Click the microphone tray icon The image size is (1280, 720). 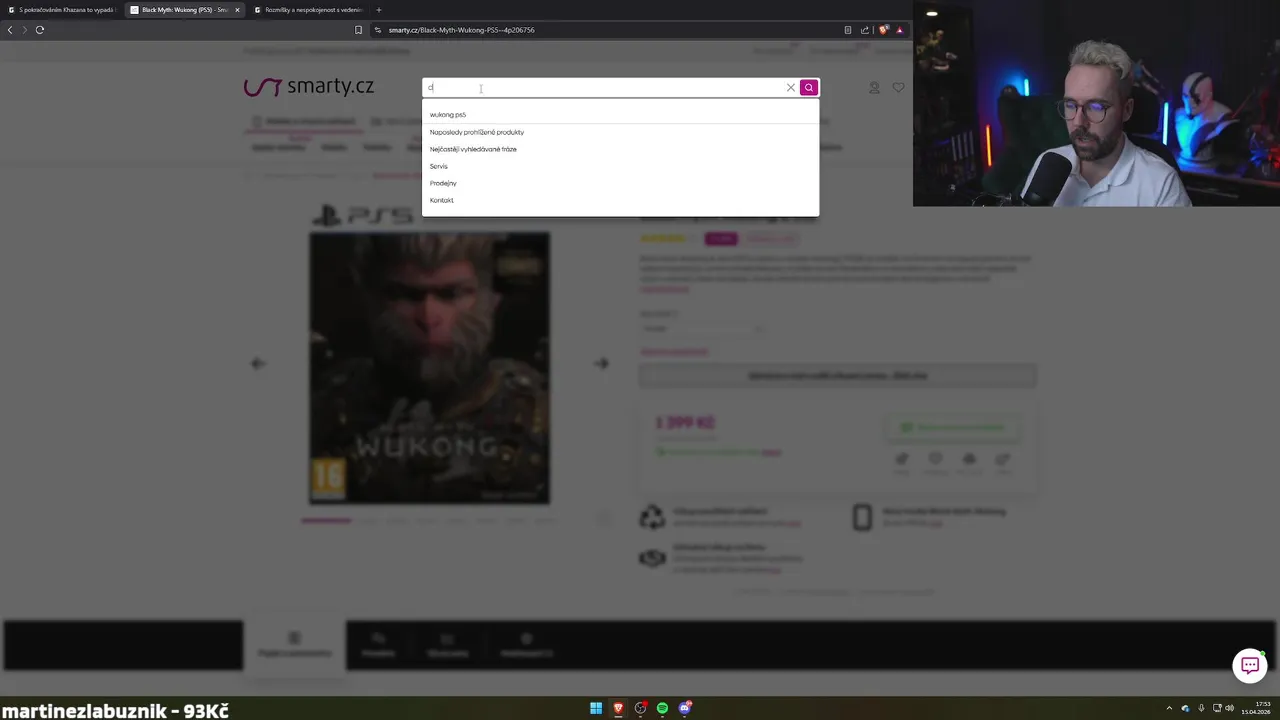[x=1201, y=708]
